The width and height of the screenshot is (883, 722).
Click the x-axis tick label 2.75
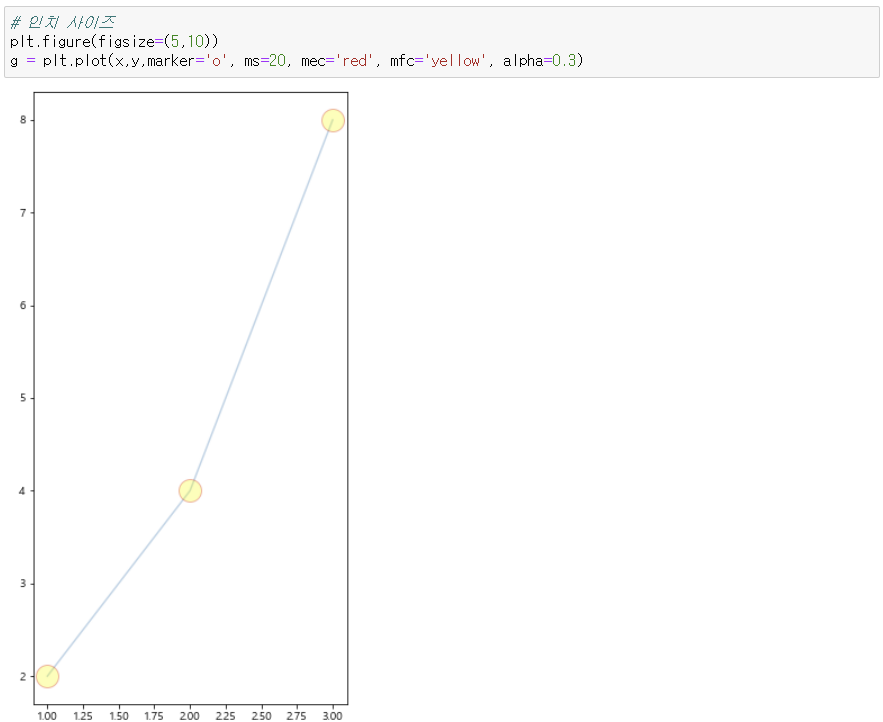pyautogui.click(x=297, y=716)
